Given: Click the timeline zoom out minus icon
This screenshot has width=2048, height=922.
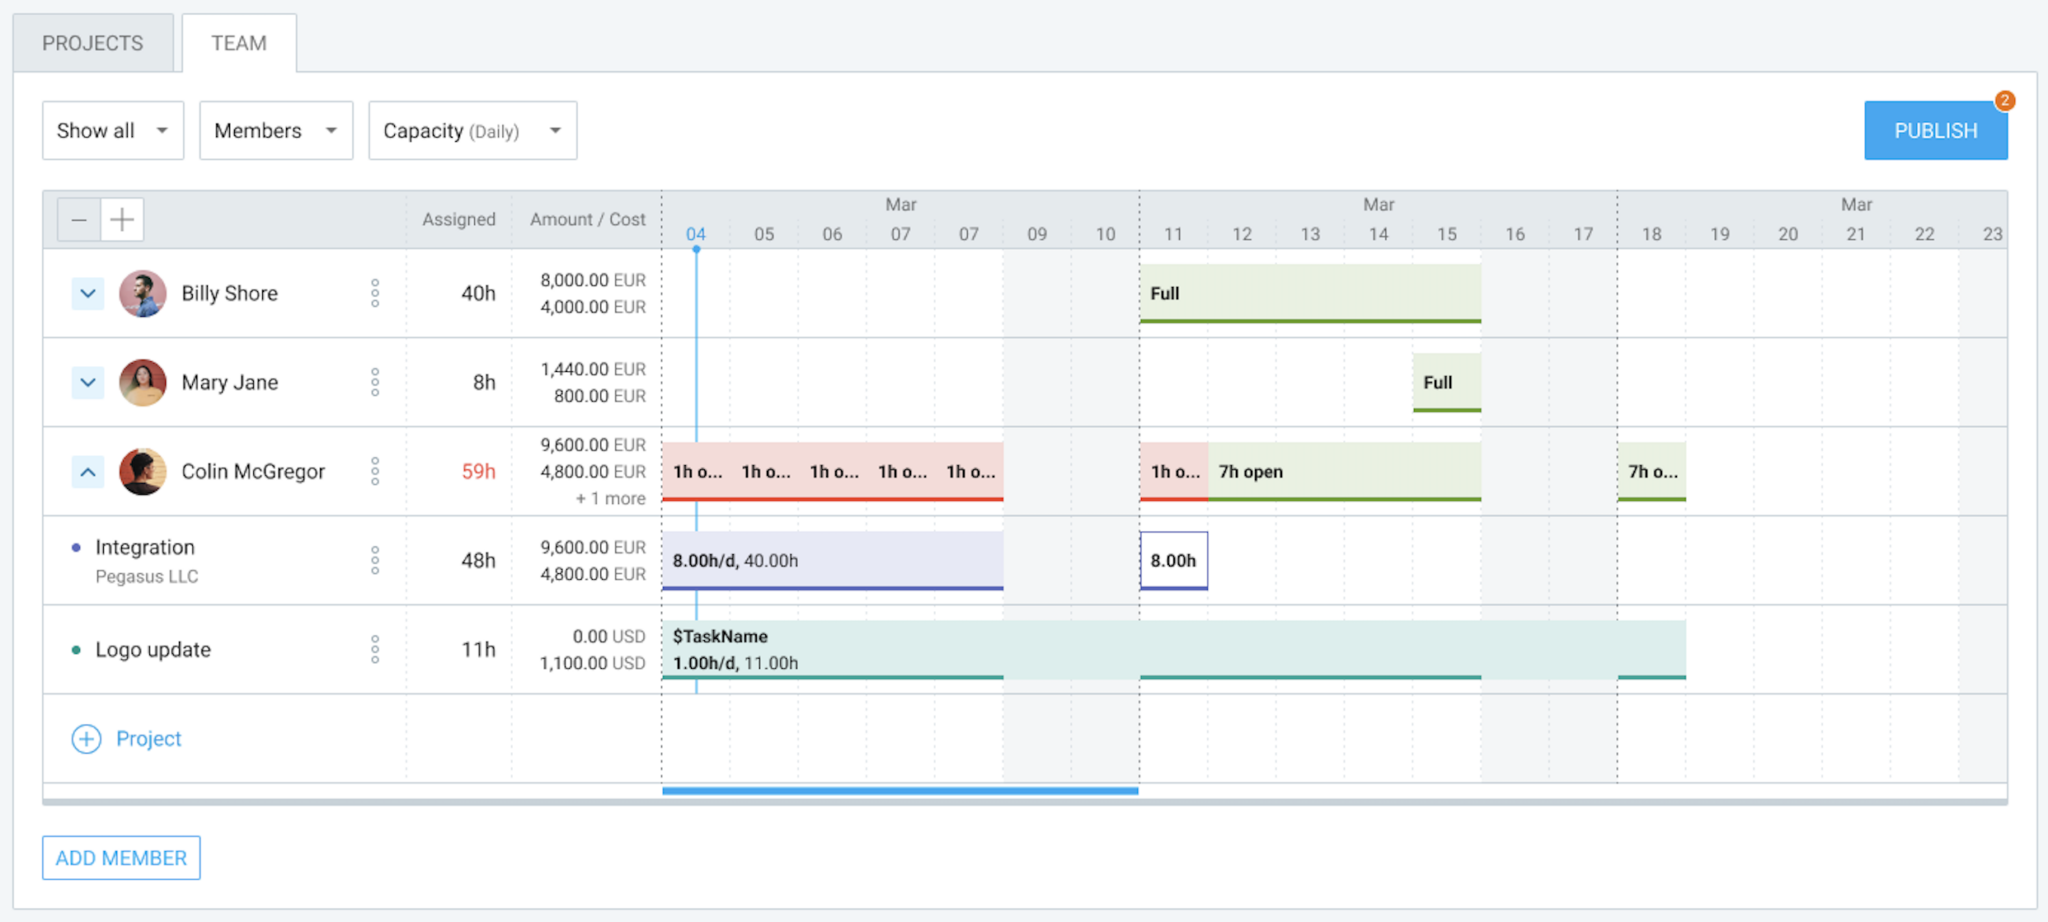Looking at the screenshot, I should [78, 219].
